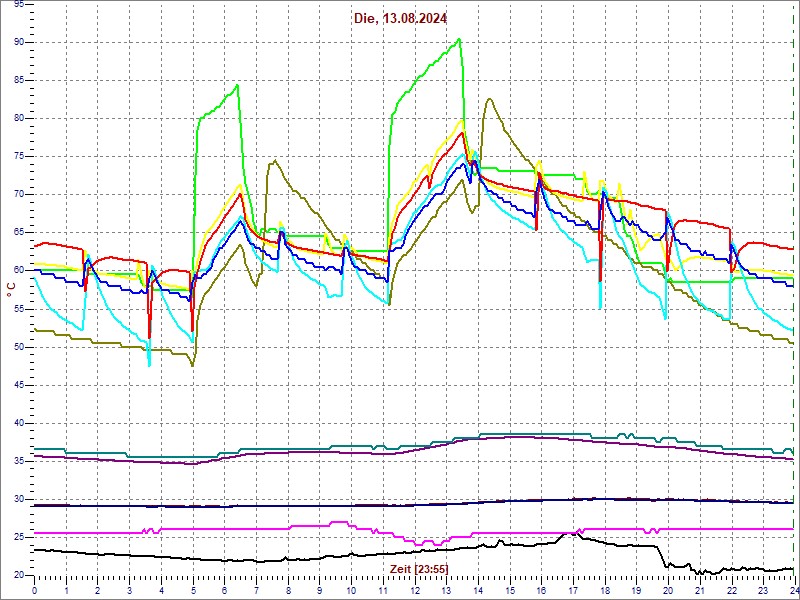Click the '°C' temperature axis unit label

click(x=11, y=290)
